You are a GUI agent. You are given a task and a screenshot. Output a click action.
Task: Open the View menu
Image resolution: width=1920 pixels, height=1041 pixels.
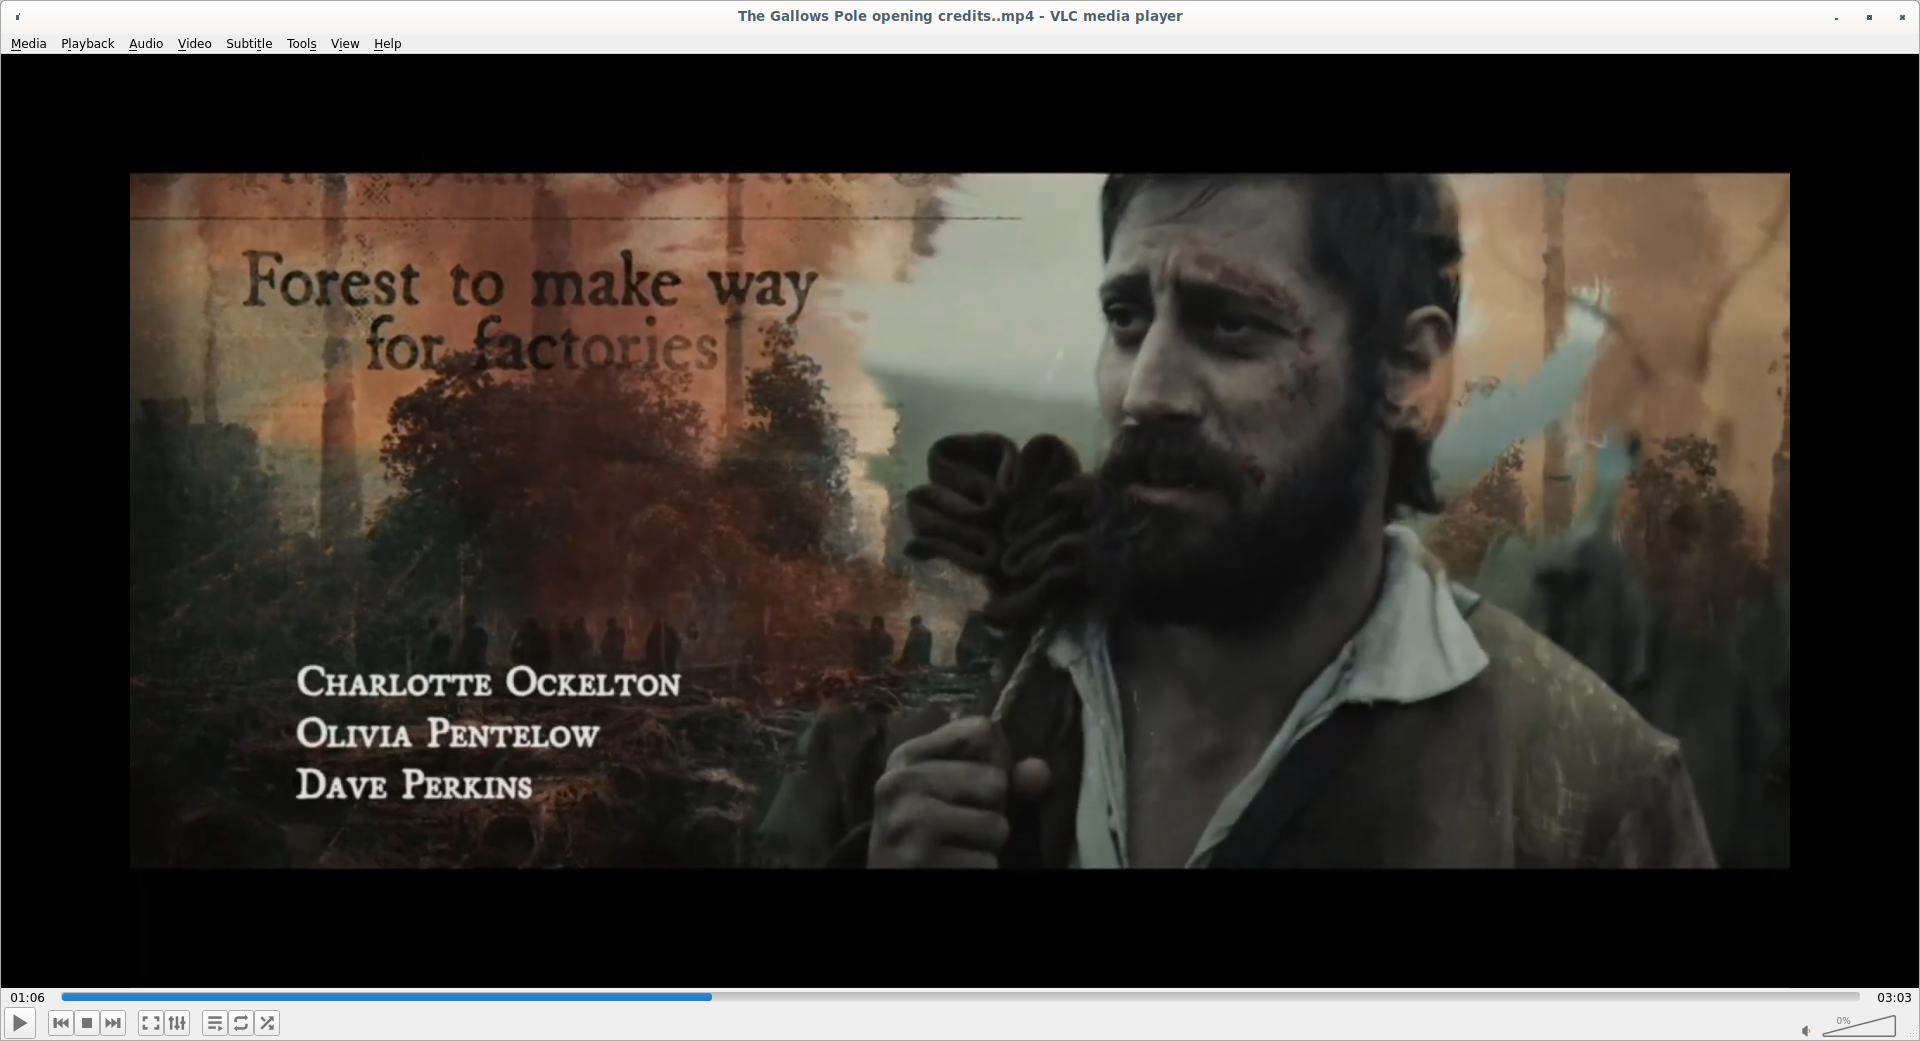(345, 43)
